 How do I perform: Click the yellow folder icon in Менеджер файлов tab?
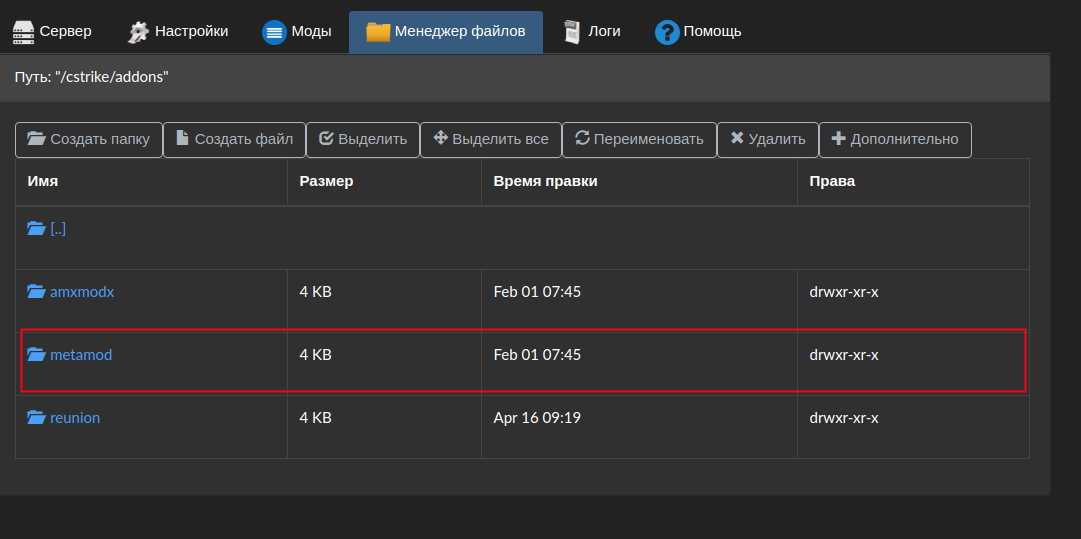click(378, 32)
